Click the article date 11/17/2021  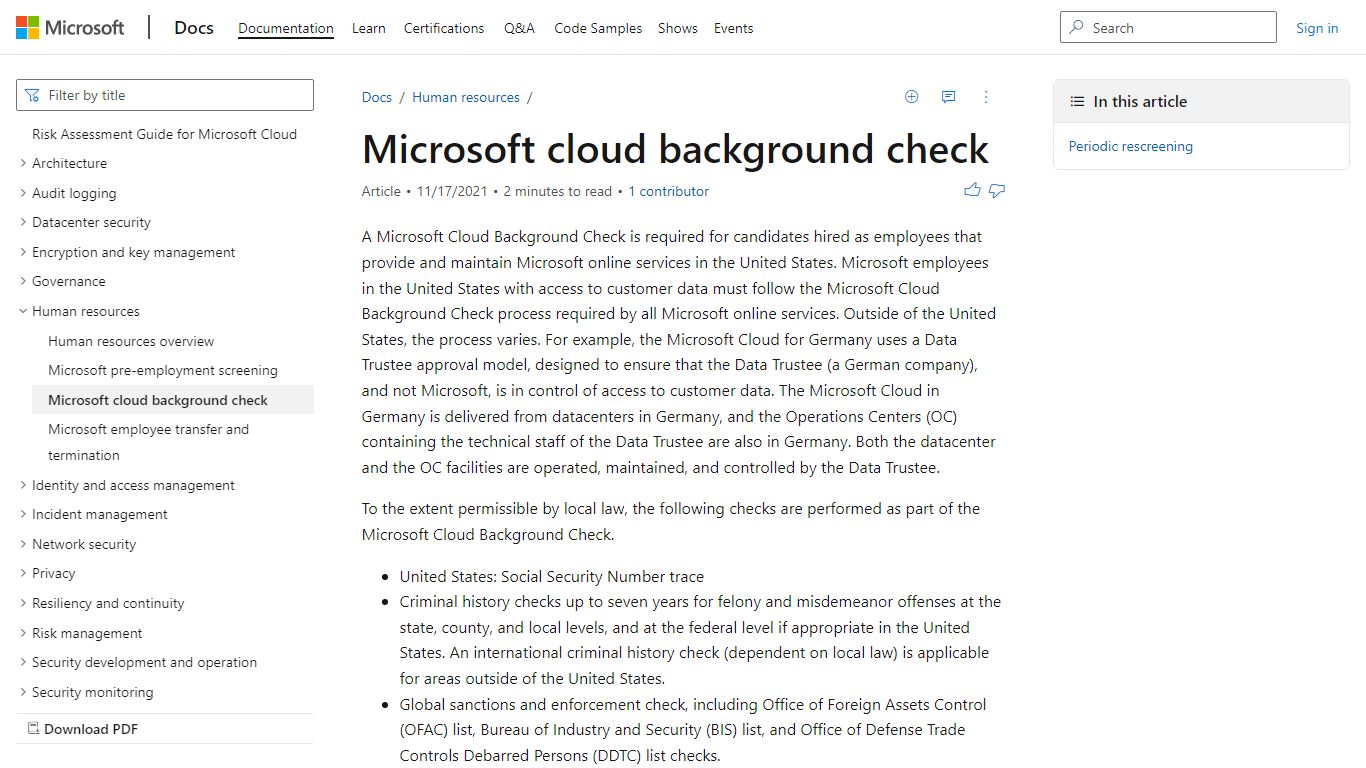pos(452,191)
